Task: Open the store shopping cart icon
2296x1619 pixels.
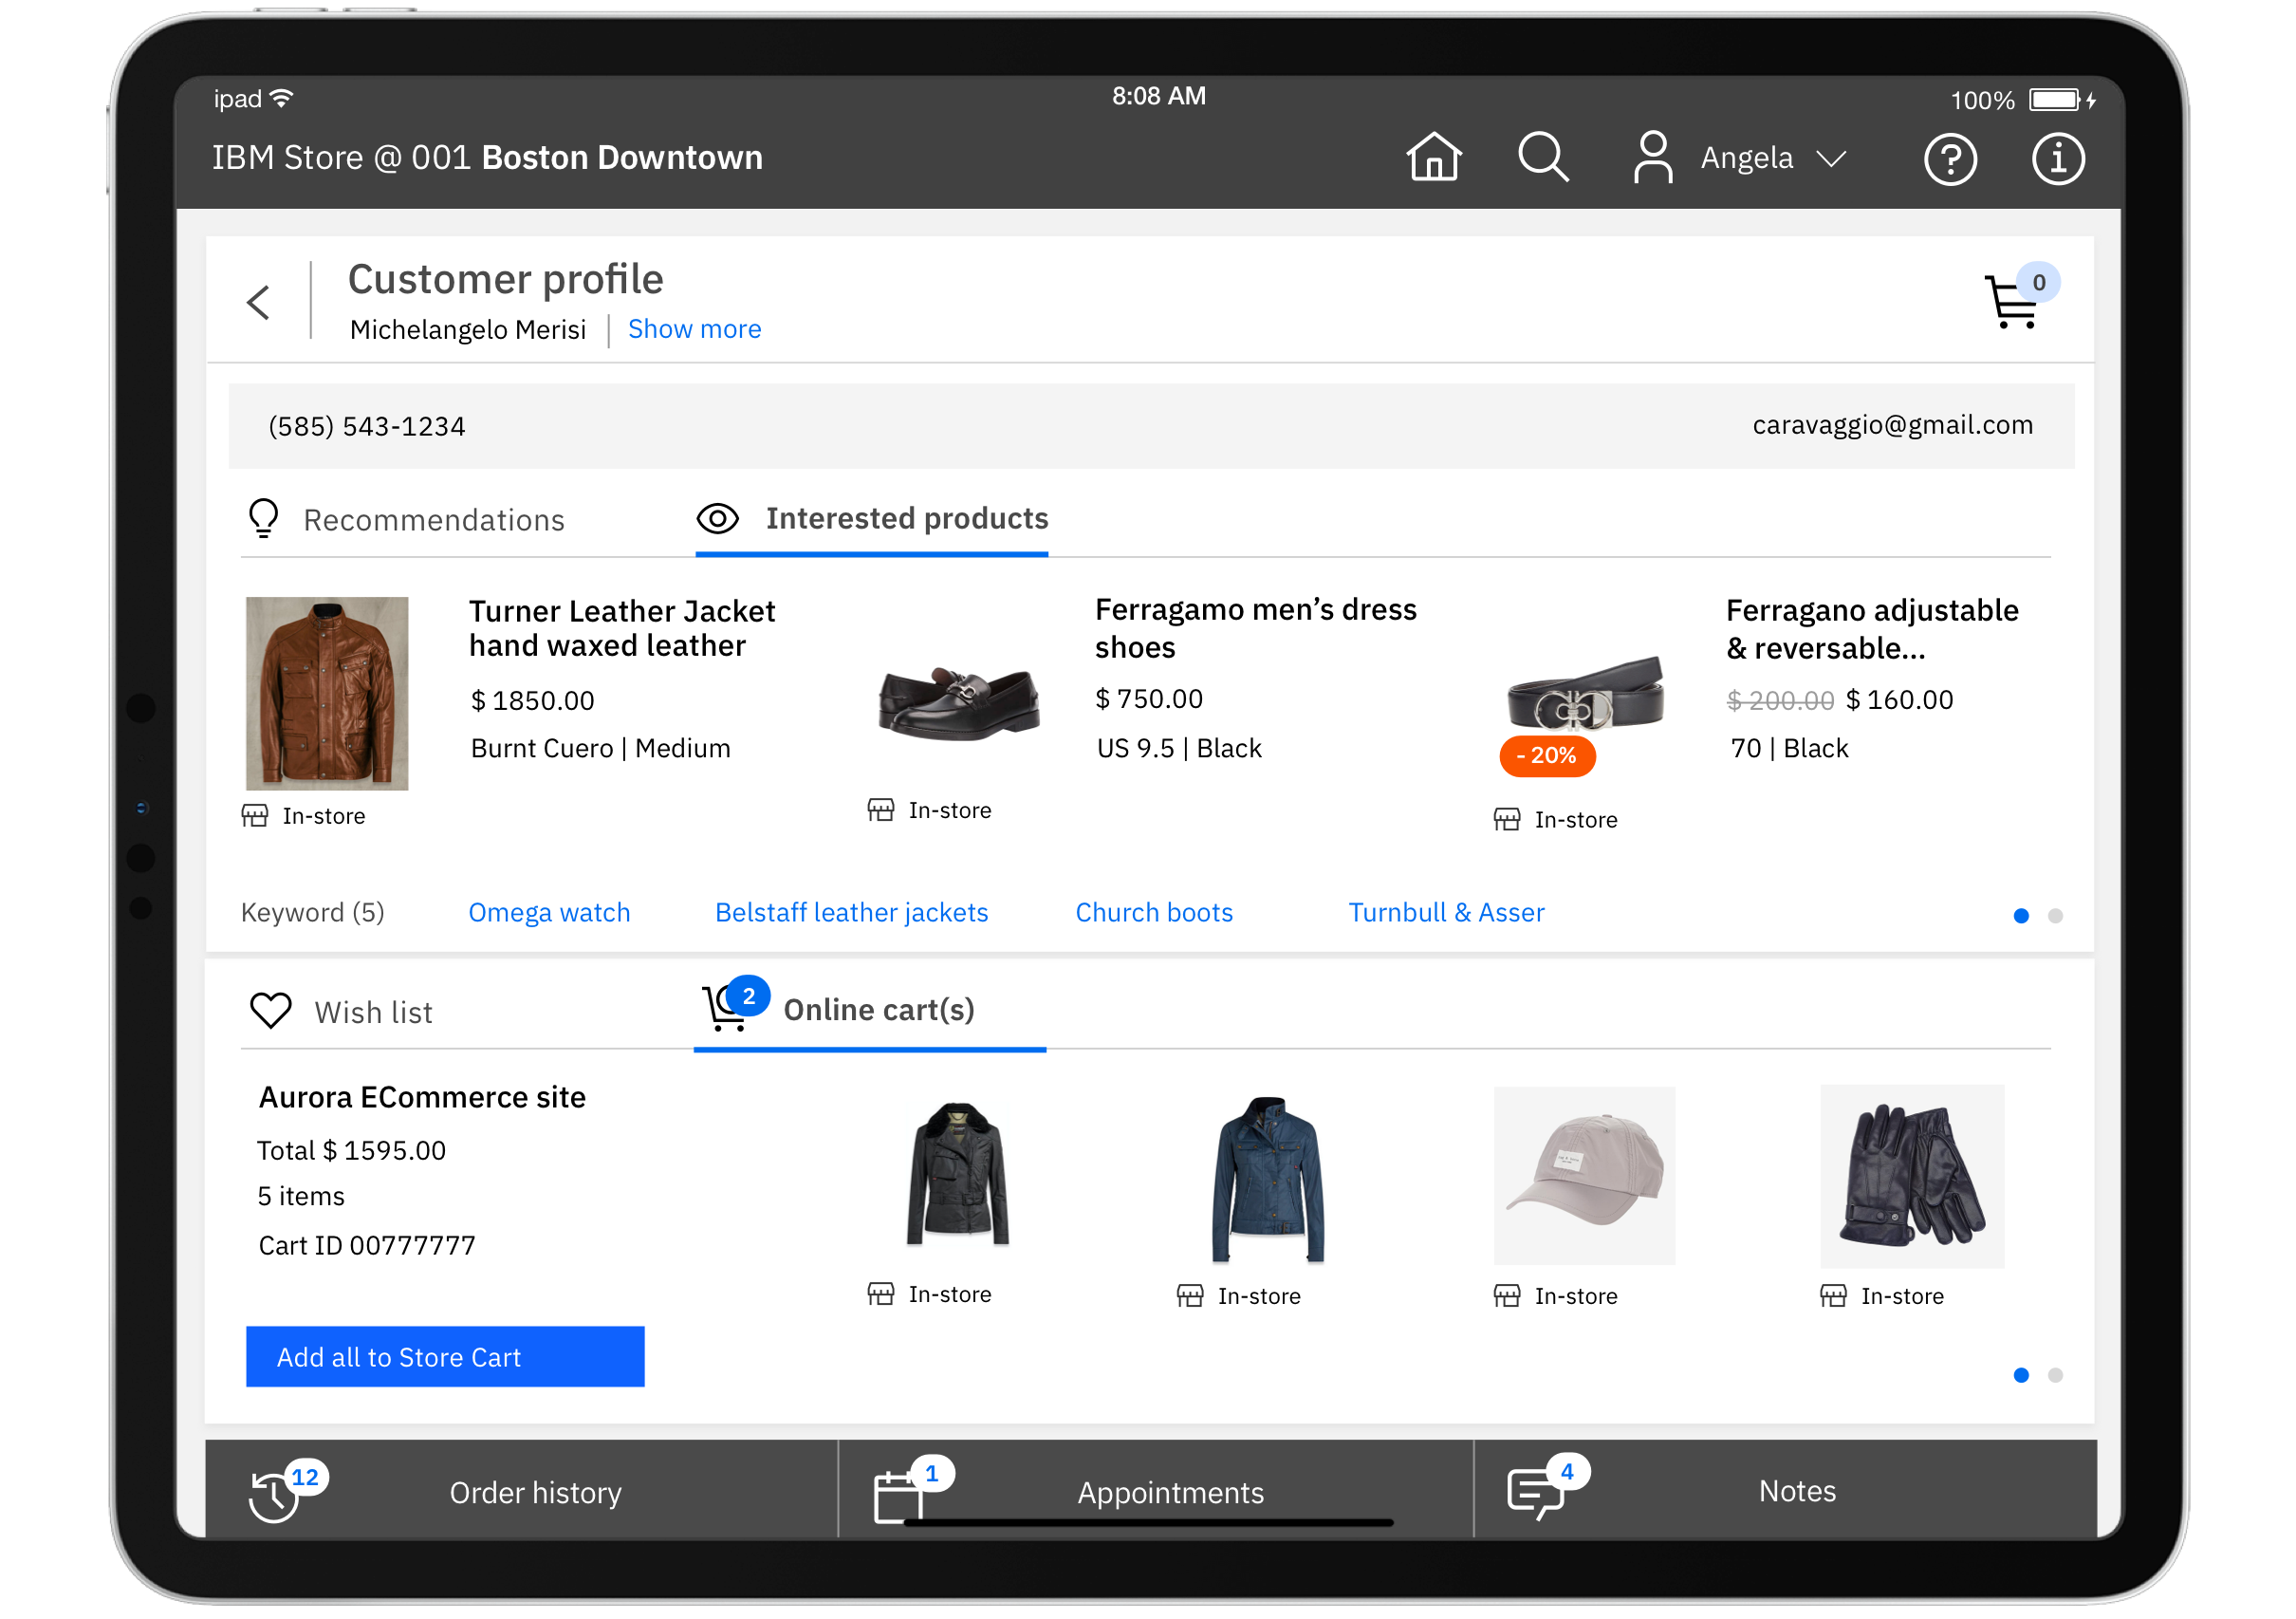Action: click(2011, 301)
